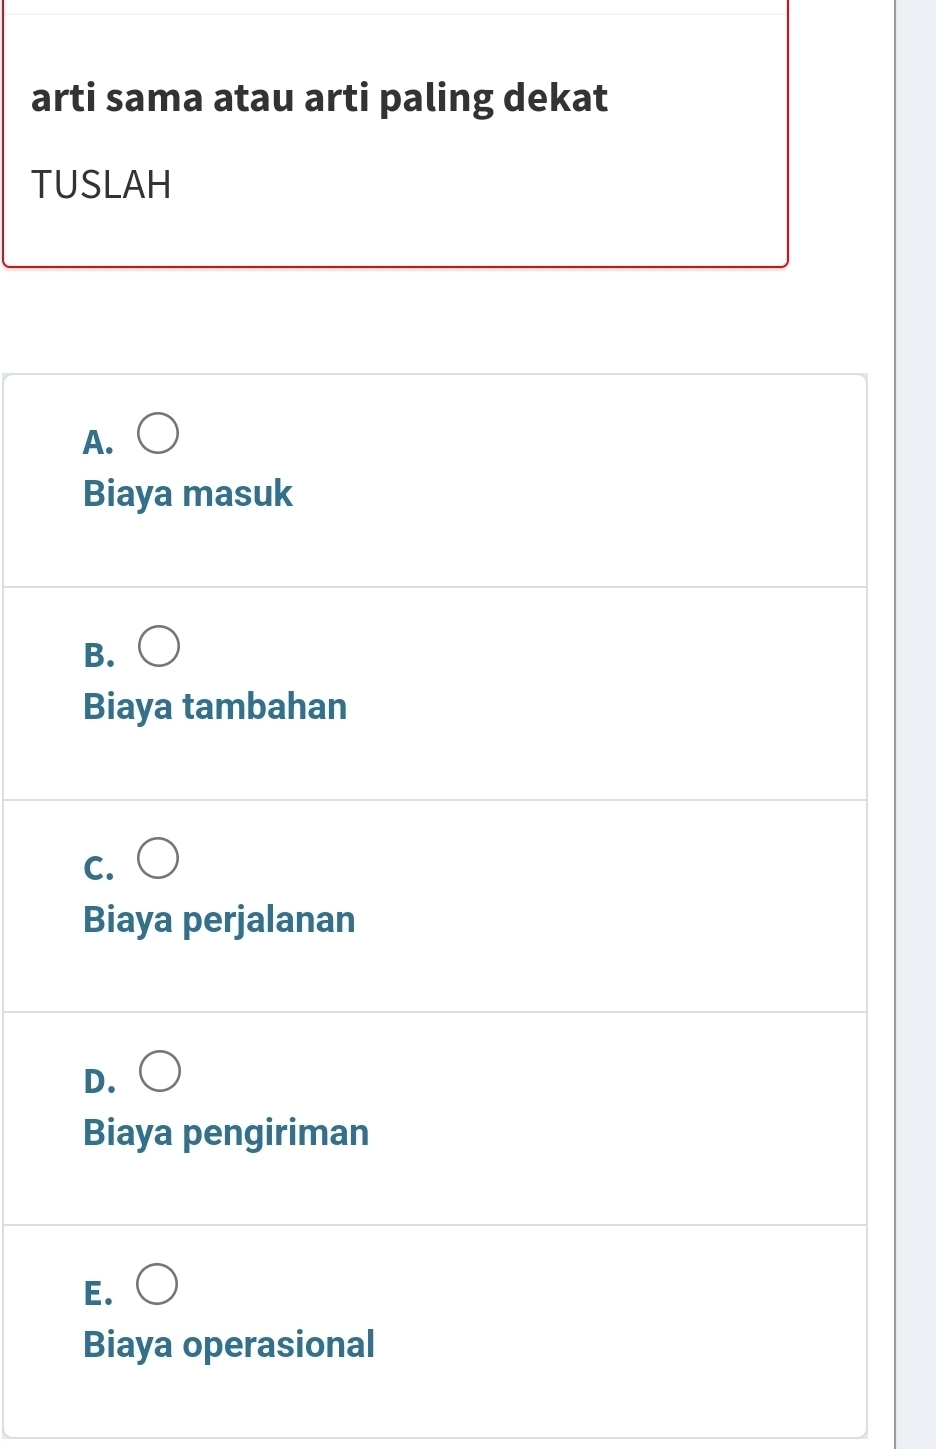Screen dimensions: 936x1449
Task: Select radio button for option A
Action: pyautogui.click(x=158, y=434)
